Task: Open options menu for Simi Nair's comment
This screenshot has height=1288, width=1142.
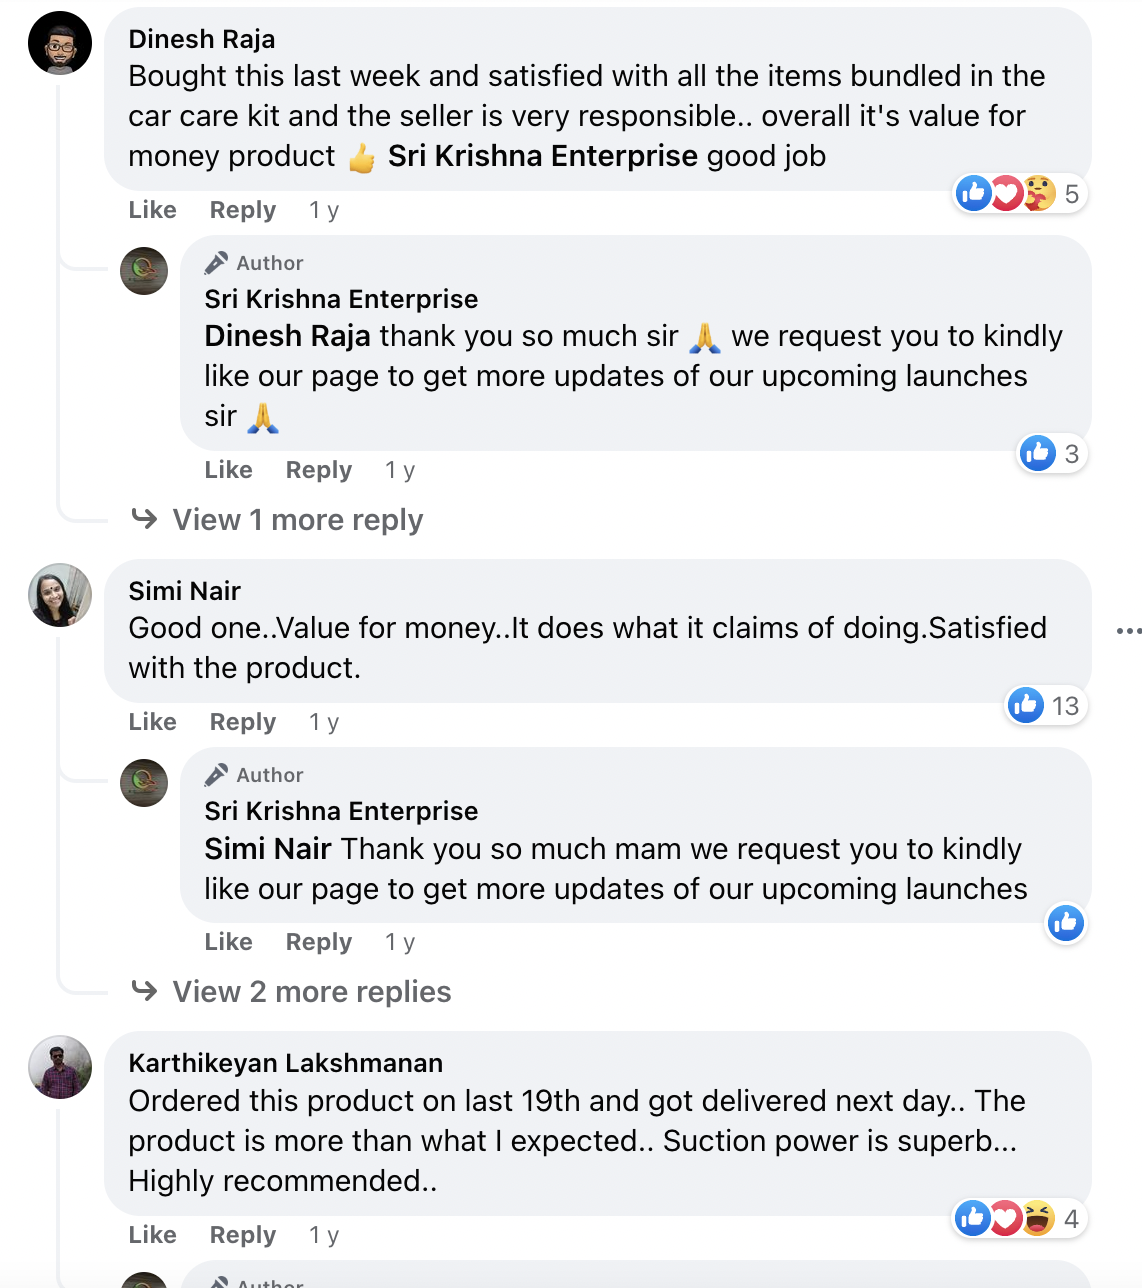Action: click(x=1128, y=631)
